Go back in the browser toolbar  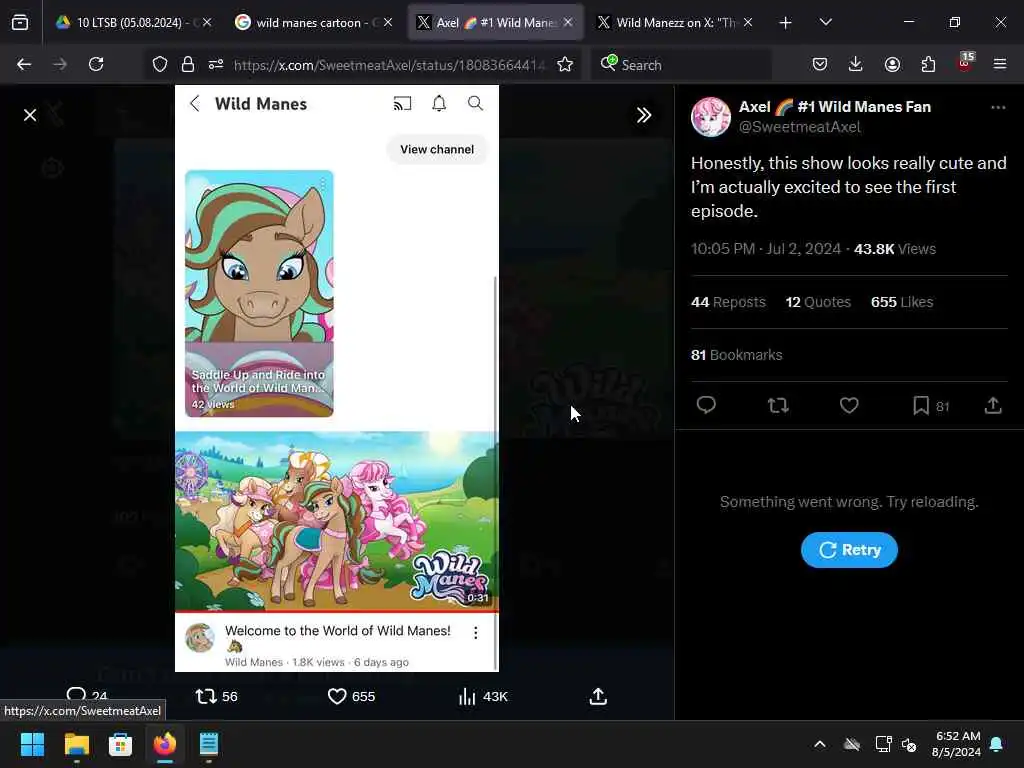(x=24, y=64)
